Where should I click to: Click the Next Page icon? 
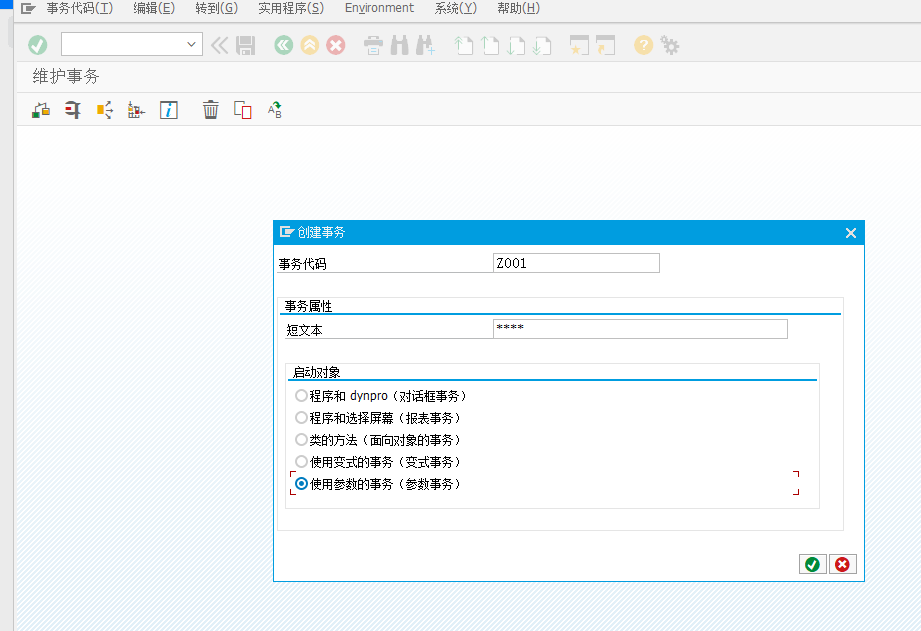516,45
